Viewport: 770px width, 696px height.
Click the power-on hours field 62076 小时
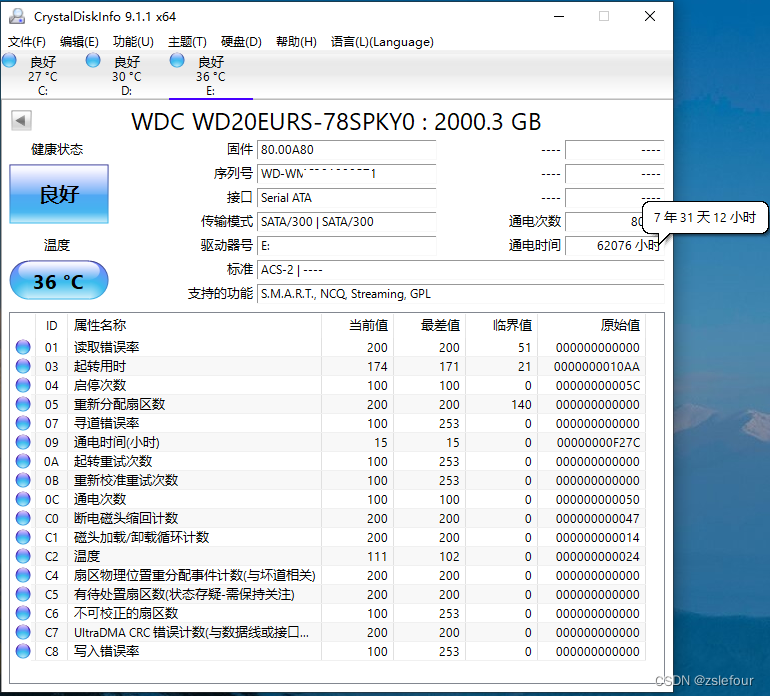tap(614, 246)
